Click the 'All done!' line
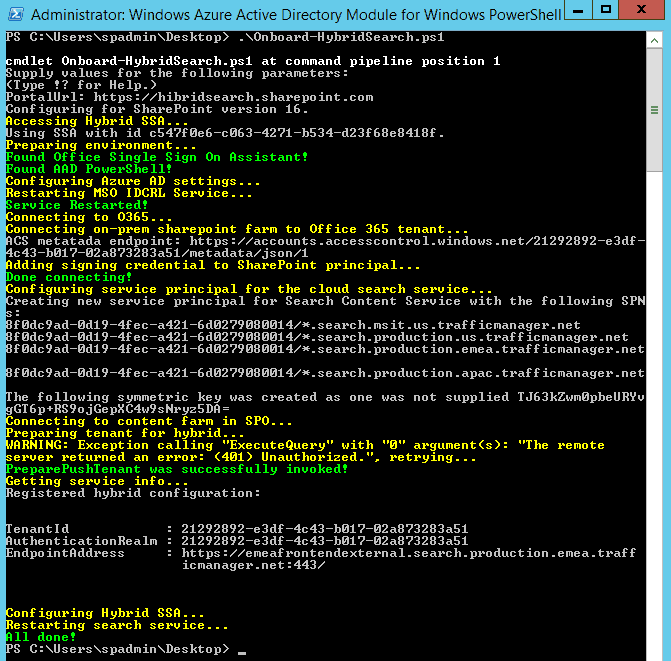This screenshot has height=661, width=671. pos(41,637)
